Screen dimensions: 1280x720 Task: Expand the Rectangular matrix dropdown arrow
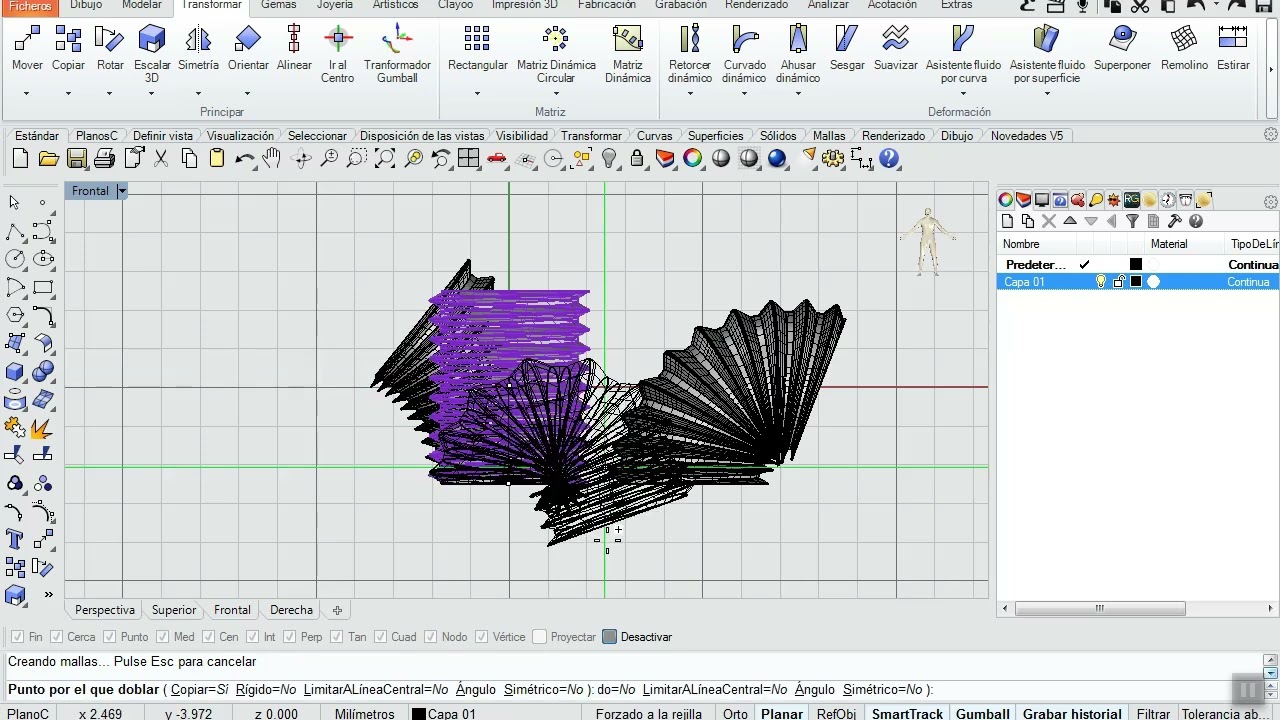pyautogui.click(x=478, y=94)
